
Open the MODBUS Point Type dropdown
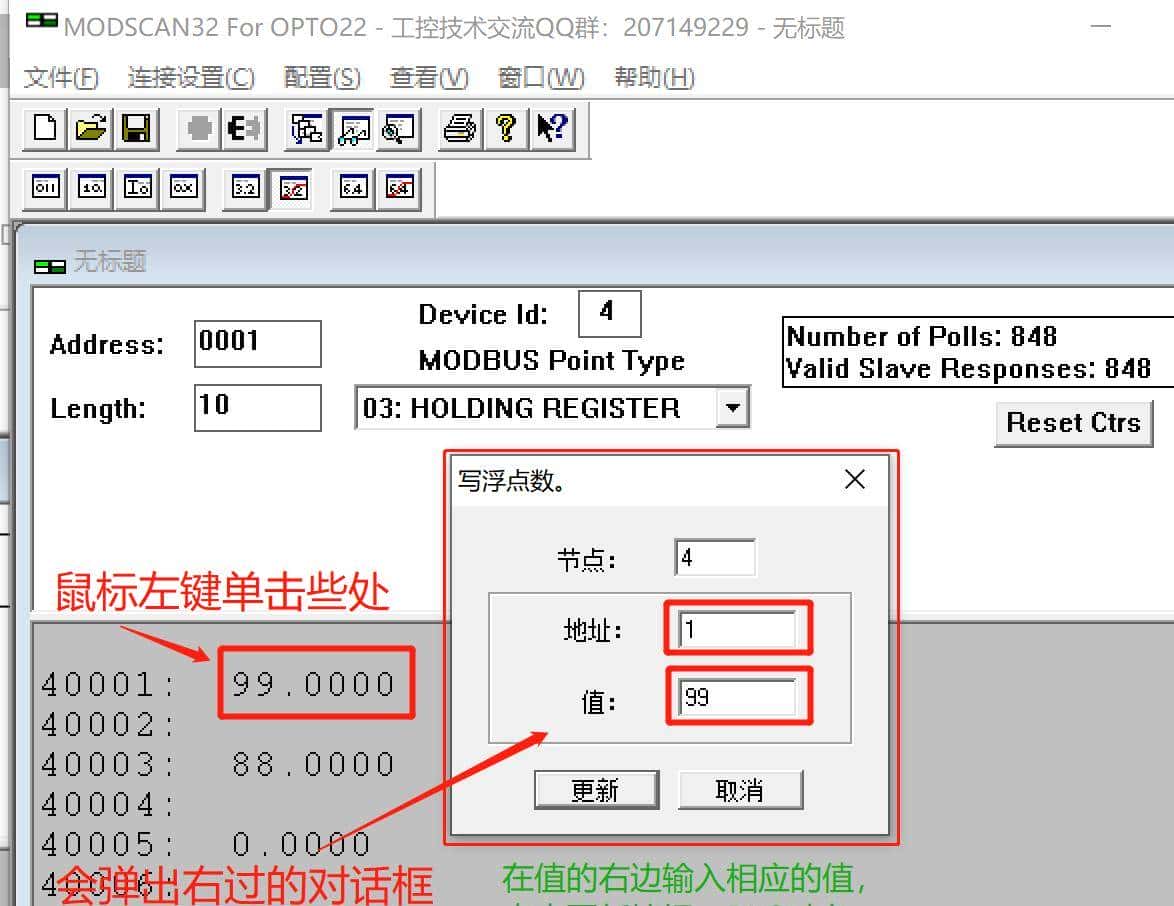733,407
